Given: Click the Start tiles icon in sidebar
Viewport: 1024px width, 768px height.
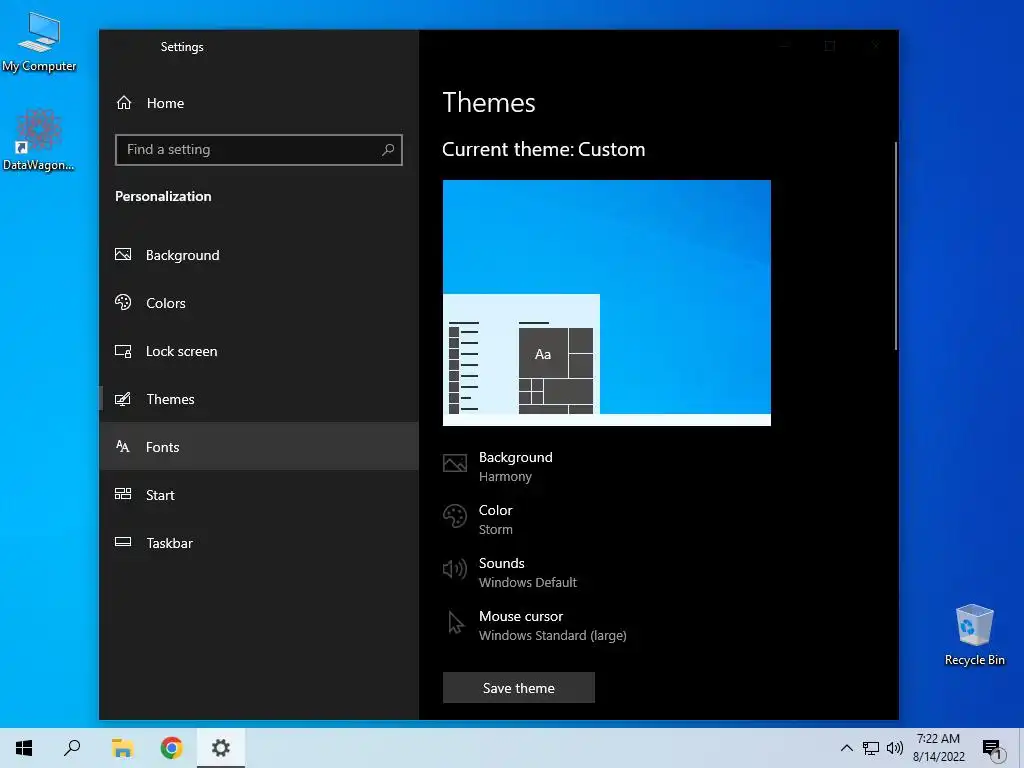Looking at the screenshot, I should pos(123,494).
